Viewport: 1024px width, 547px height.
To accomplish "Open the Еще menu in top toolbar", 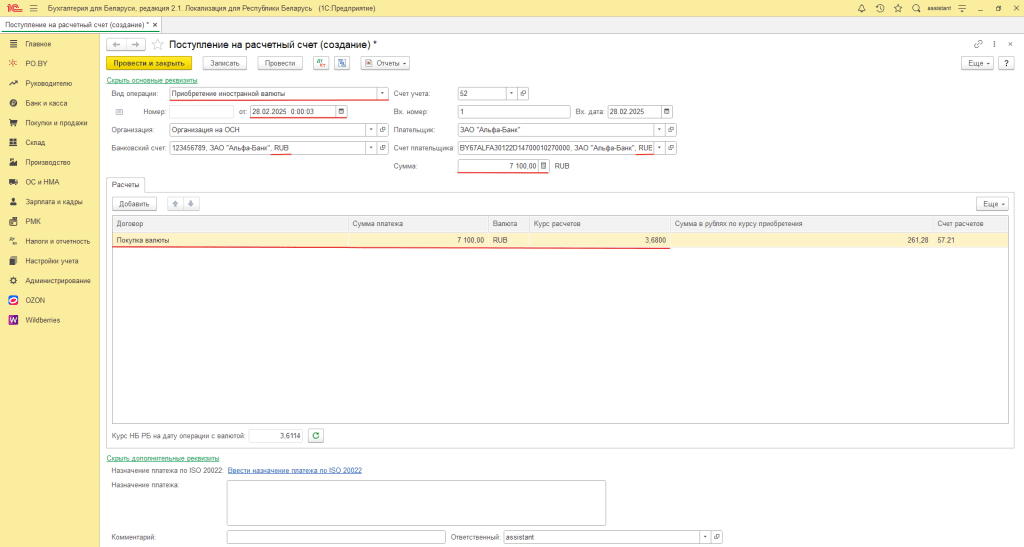I will pos(977,63).
